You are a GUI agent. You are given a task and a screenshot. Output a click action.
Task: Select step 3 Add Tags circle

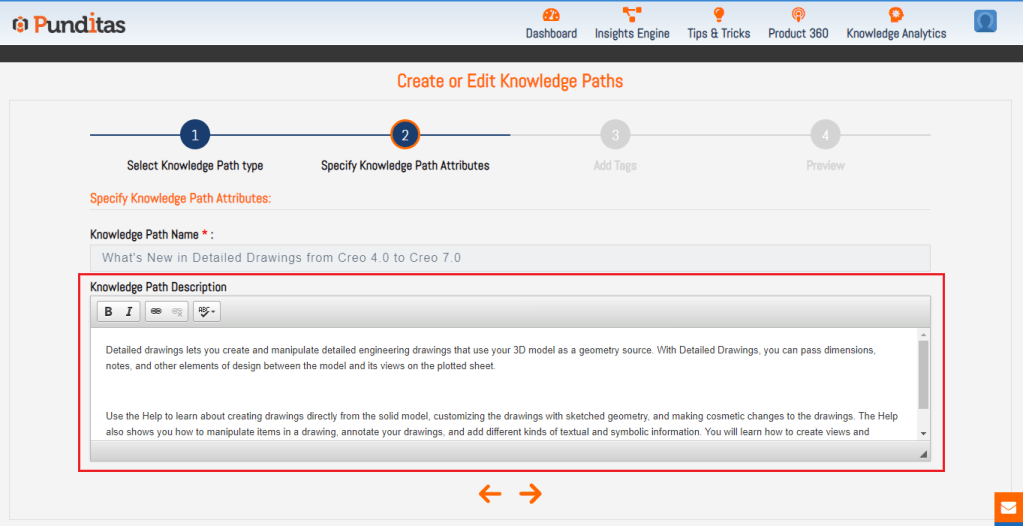point(615,135)
